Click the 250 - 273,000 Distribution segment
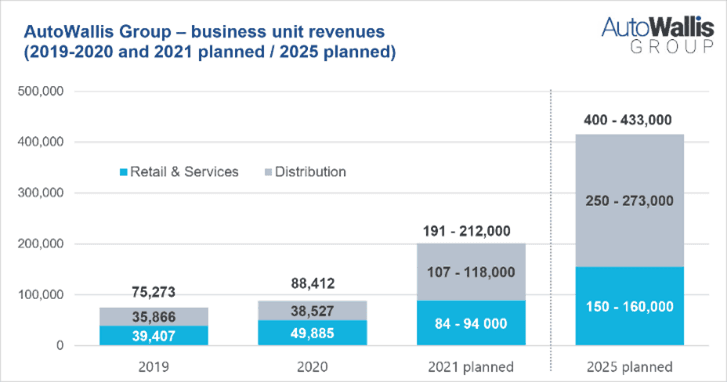The image size is (727, 382). (630, 201)
